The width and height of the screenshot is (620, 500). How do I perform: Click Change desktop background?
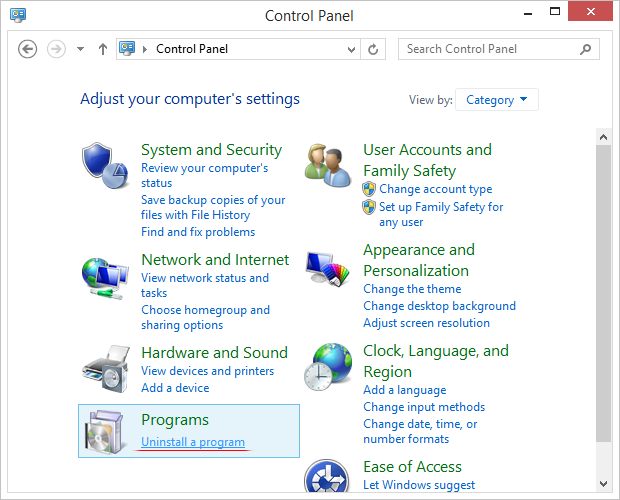coord(440,306)
